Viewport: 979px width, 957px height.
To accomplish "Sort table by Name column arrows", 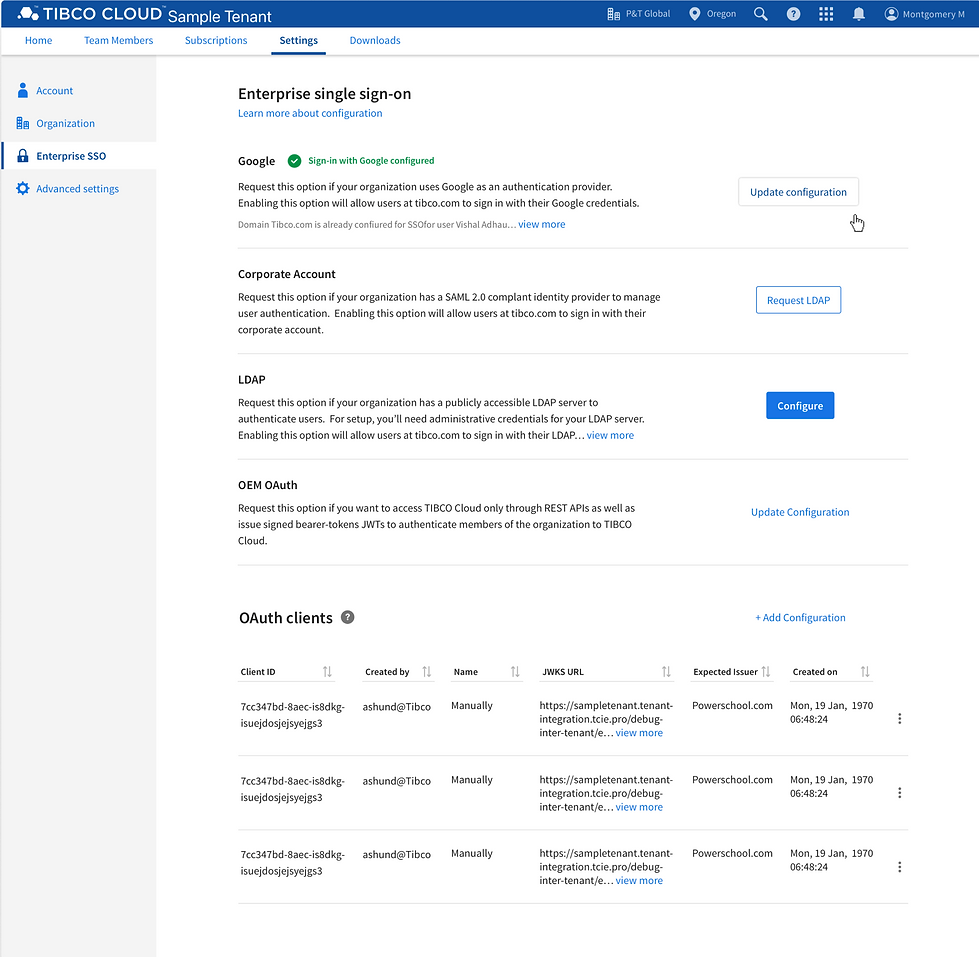I will pyautogui.click(x=515, y=672).
